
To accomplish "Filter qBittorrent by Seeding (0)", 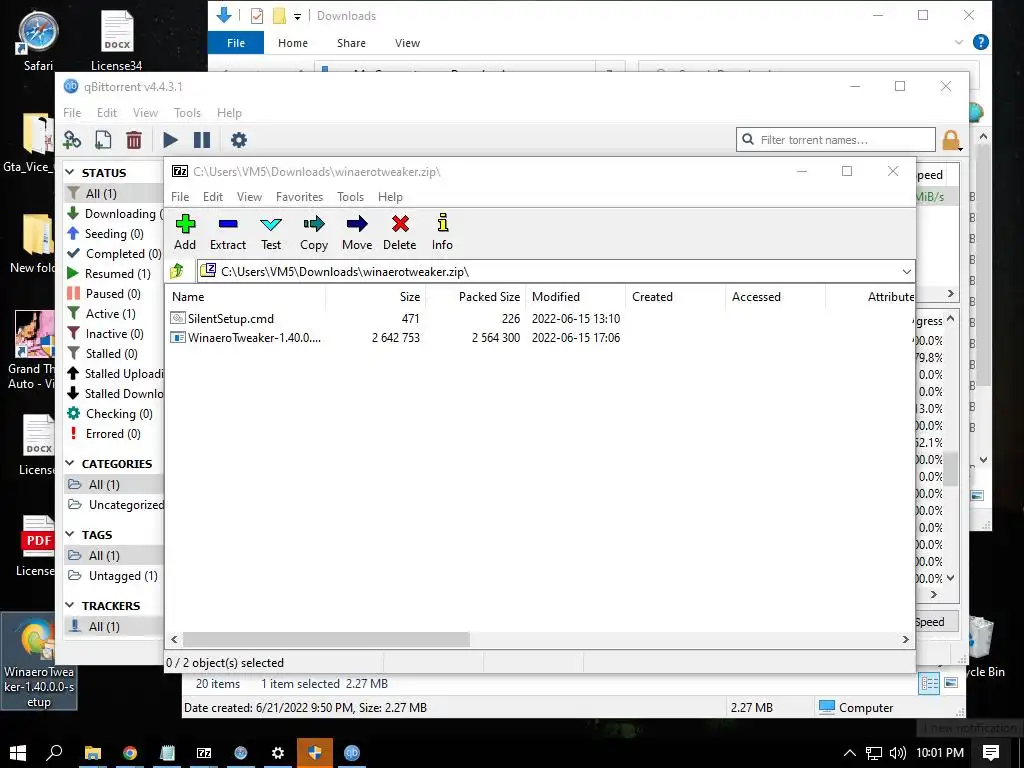I will click(114, 234).
